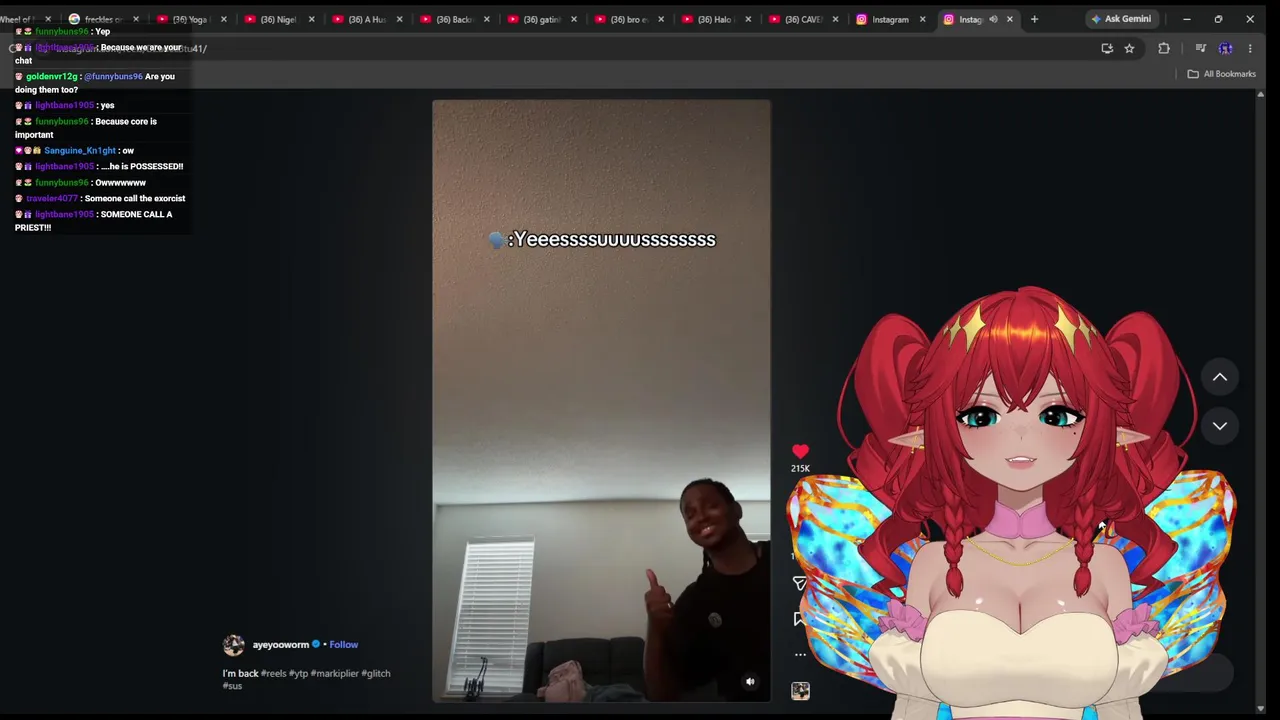Close the (36) Halo tab
The height and width of the screenshot is (720, 1280).
(x=748, y=19)
